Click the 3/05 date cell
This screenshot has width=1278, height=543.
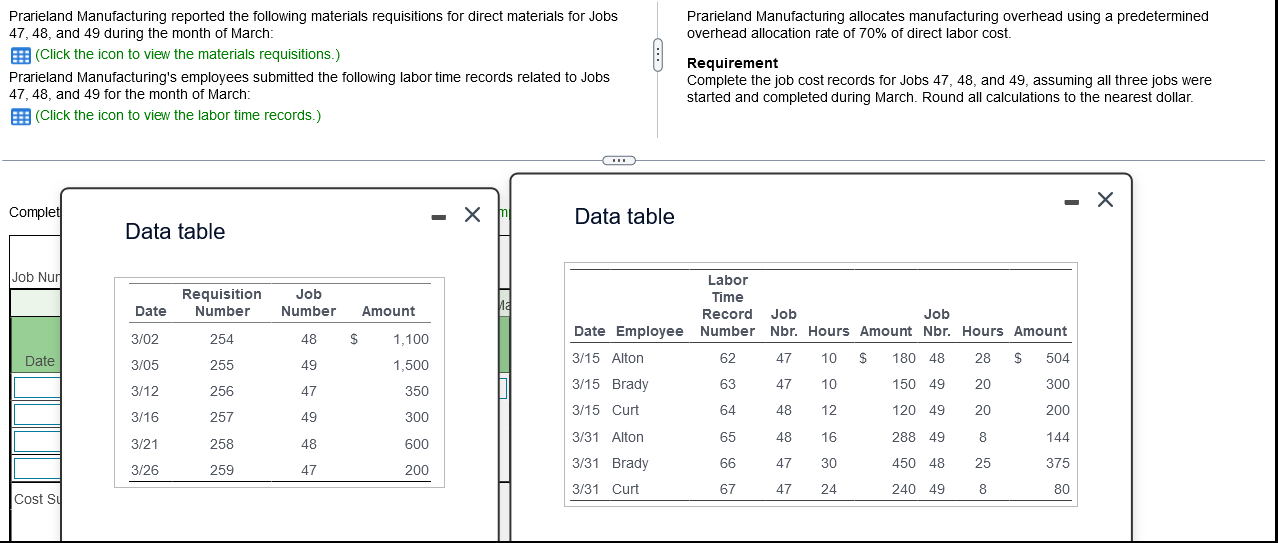click(145, 366)
